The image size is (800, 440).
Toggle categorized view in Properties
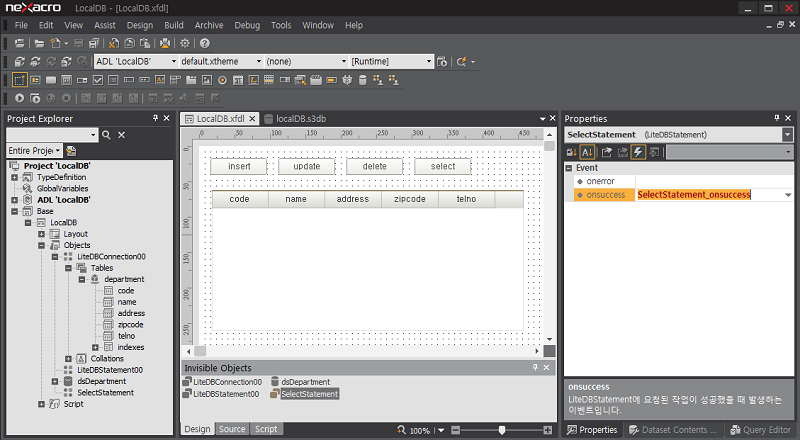click(x=571, y=152)
